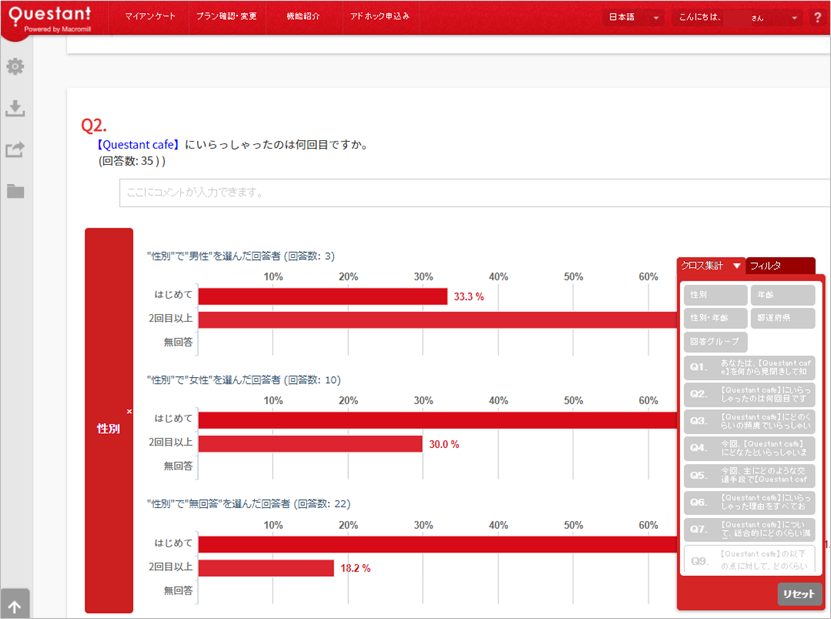Open the プラン確認・変更 menu
Image resolution: width=831 pixels, height=619 pixels.
(x=226, y=16)
